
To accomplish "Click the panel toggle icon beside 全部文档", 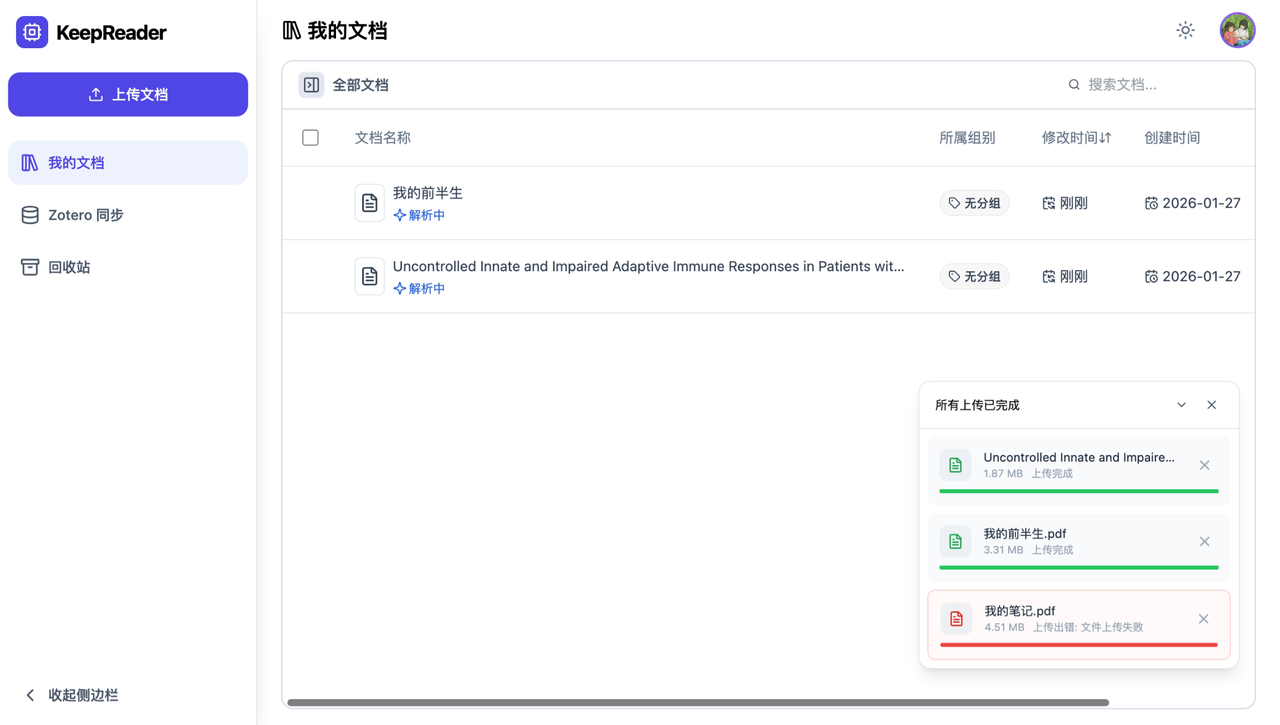I will point(311,85).
